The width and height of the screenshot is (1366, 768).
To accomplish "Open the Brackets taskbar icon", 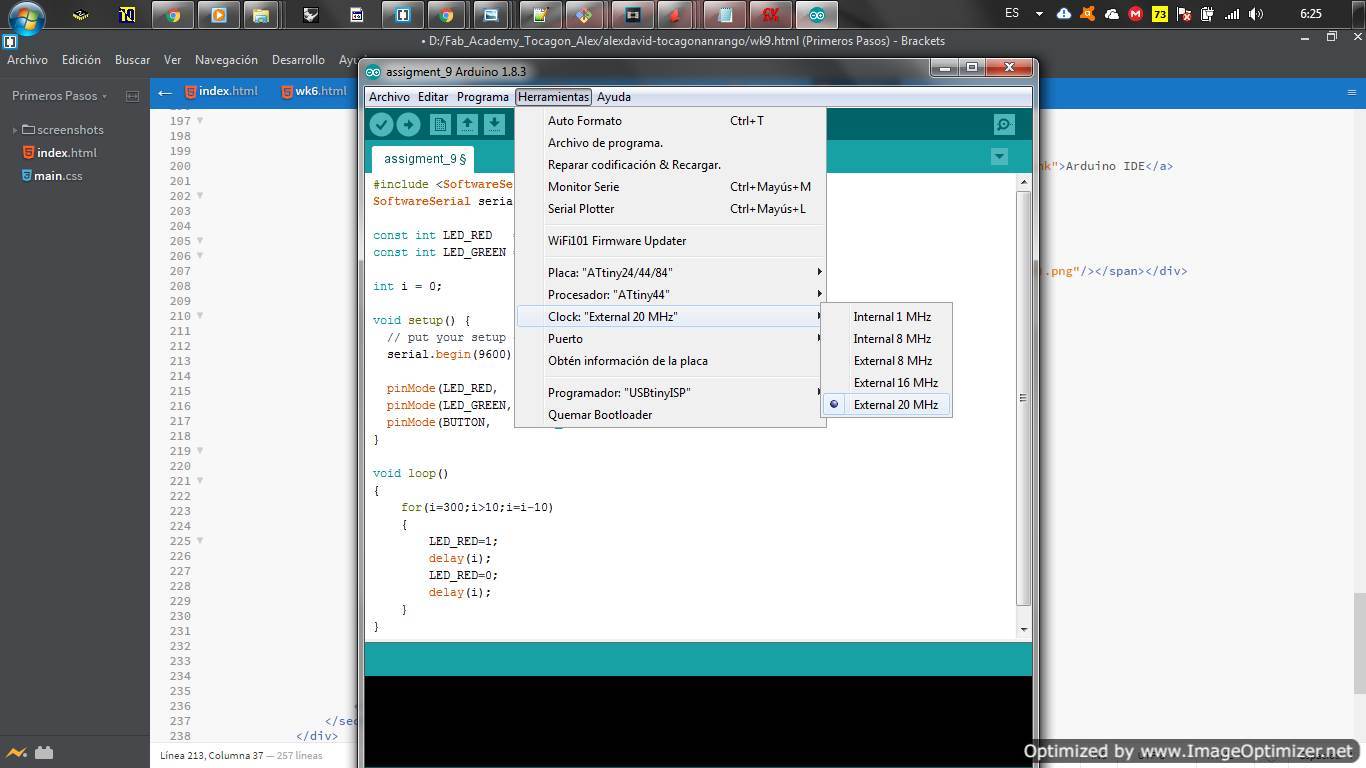I will pos(402,15).
